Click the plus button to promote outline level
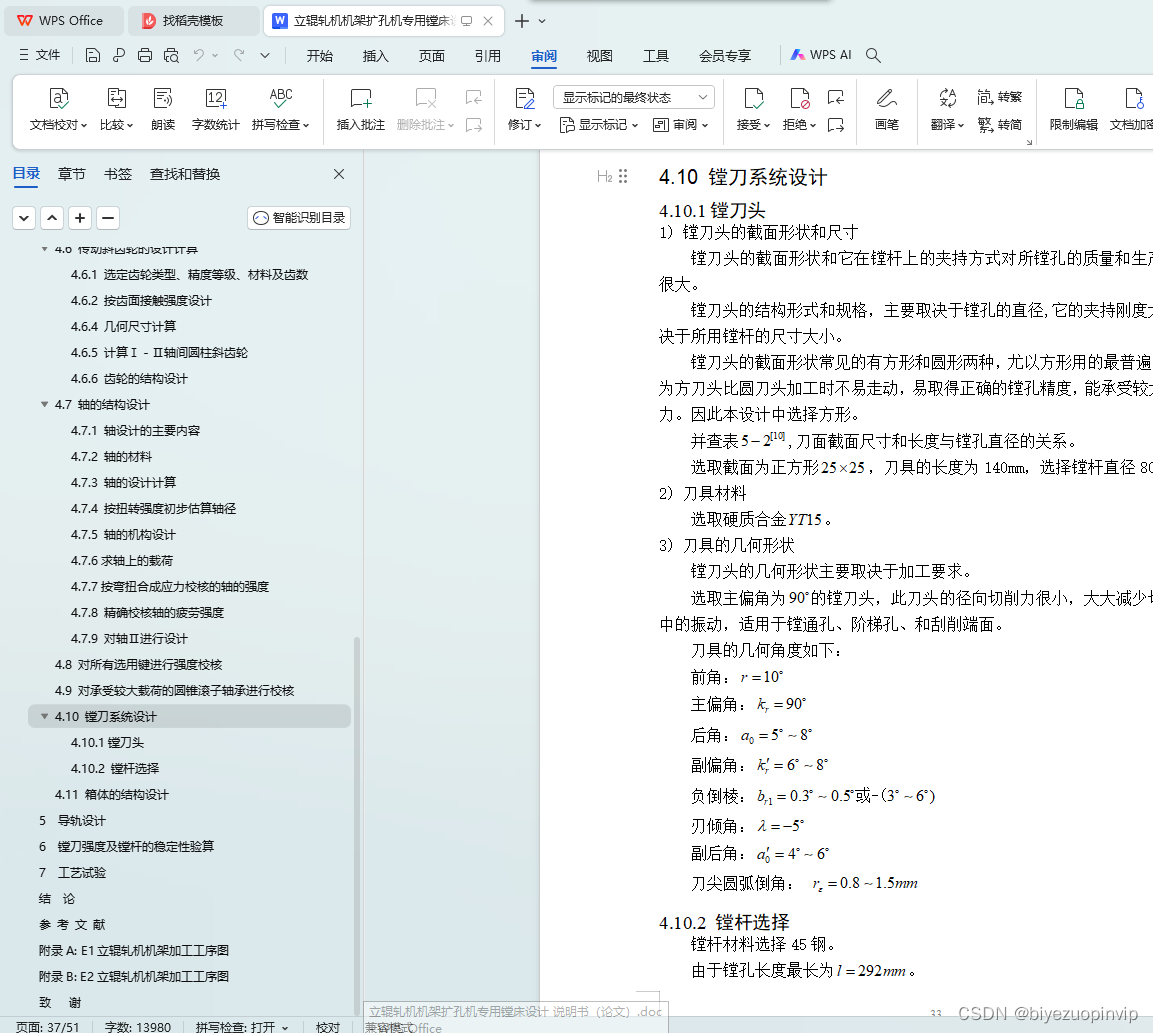The width and height of the screenshot is (1153, 1033). click(80, 218)
